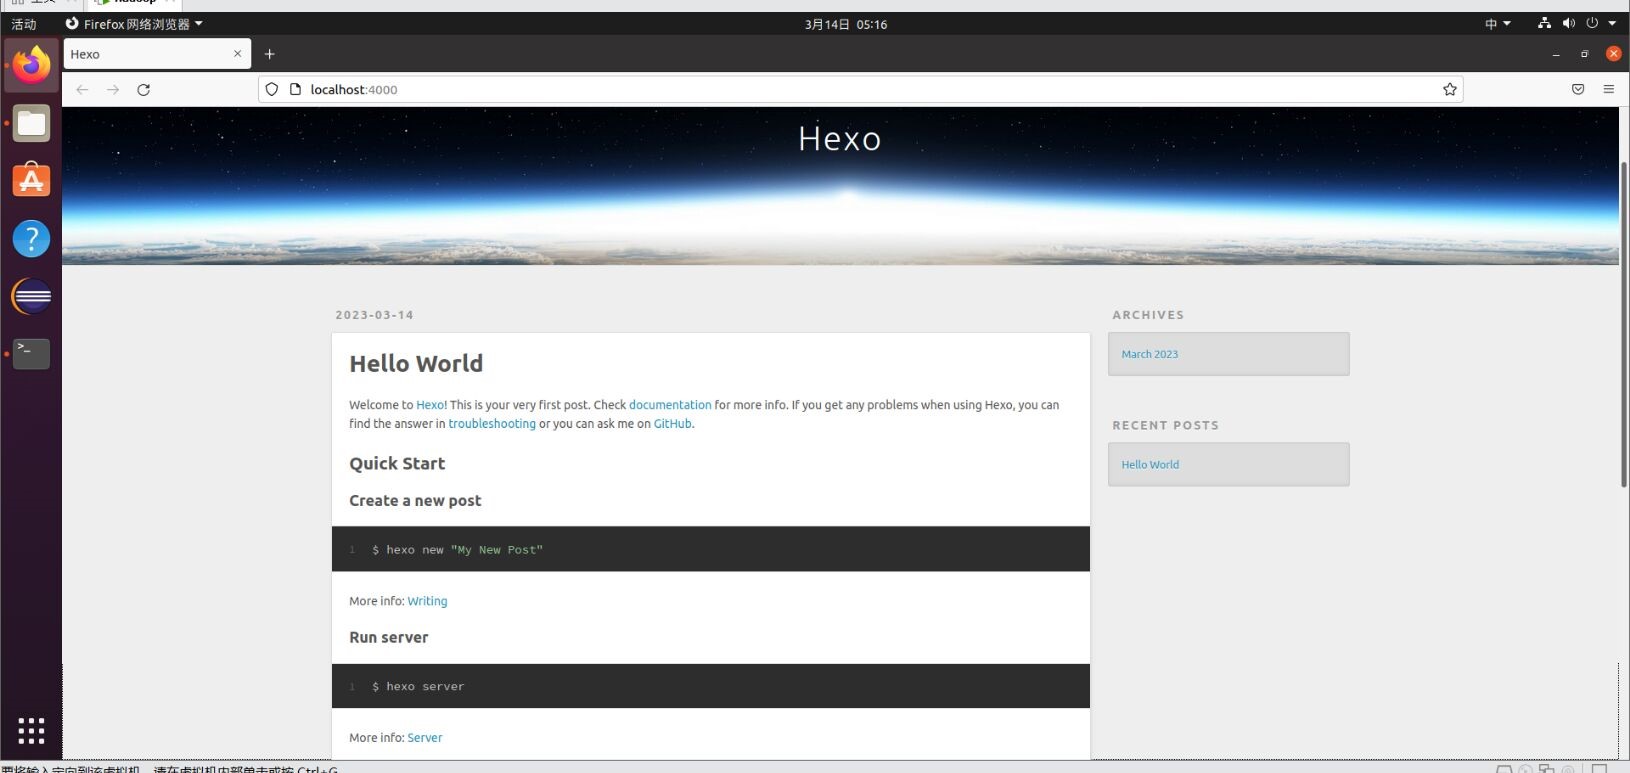The height and width of the screenshot is (773, 1630).
Task: Open the Firefox hamburger application menu
Action: (1608, 90)
